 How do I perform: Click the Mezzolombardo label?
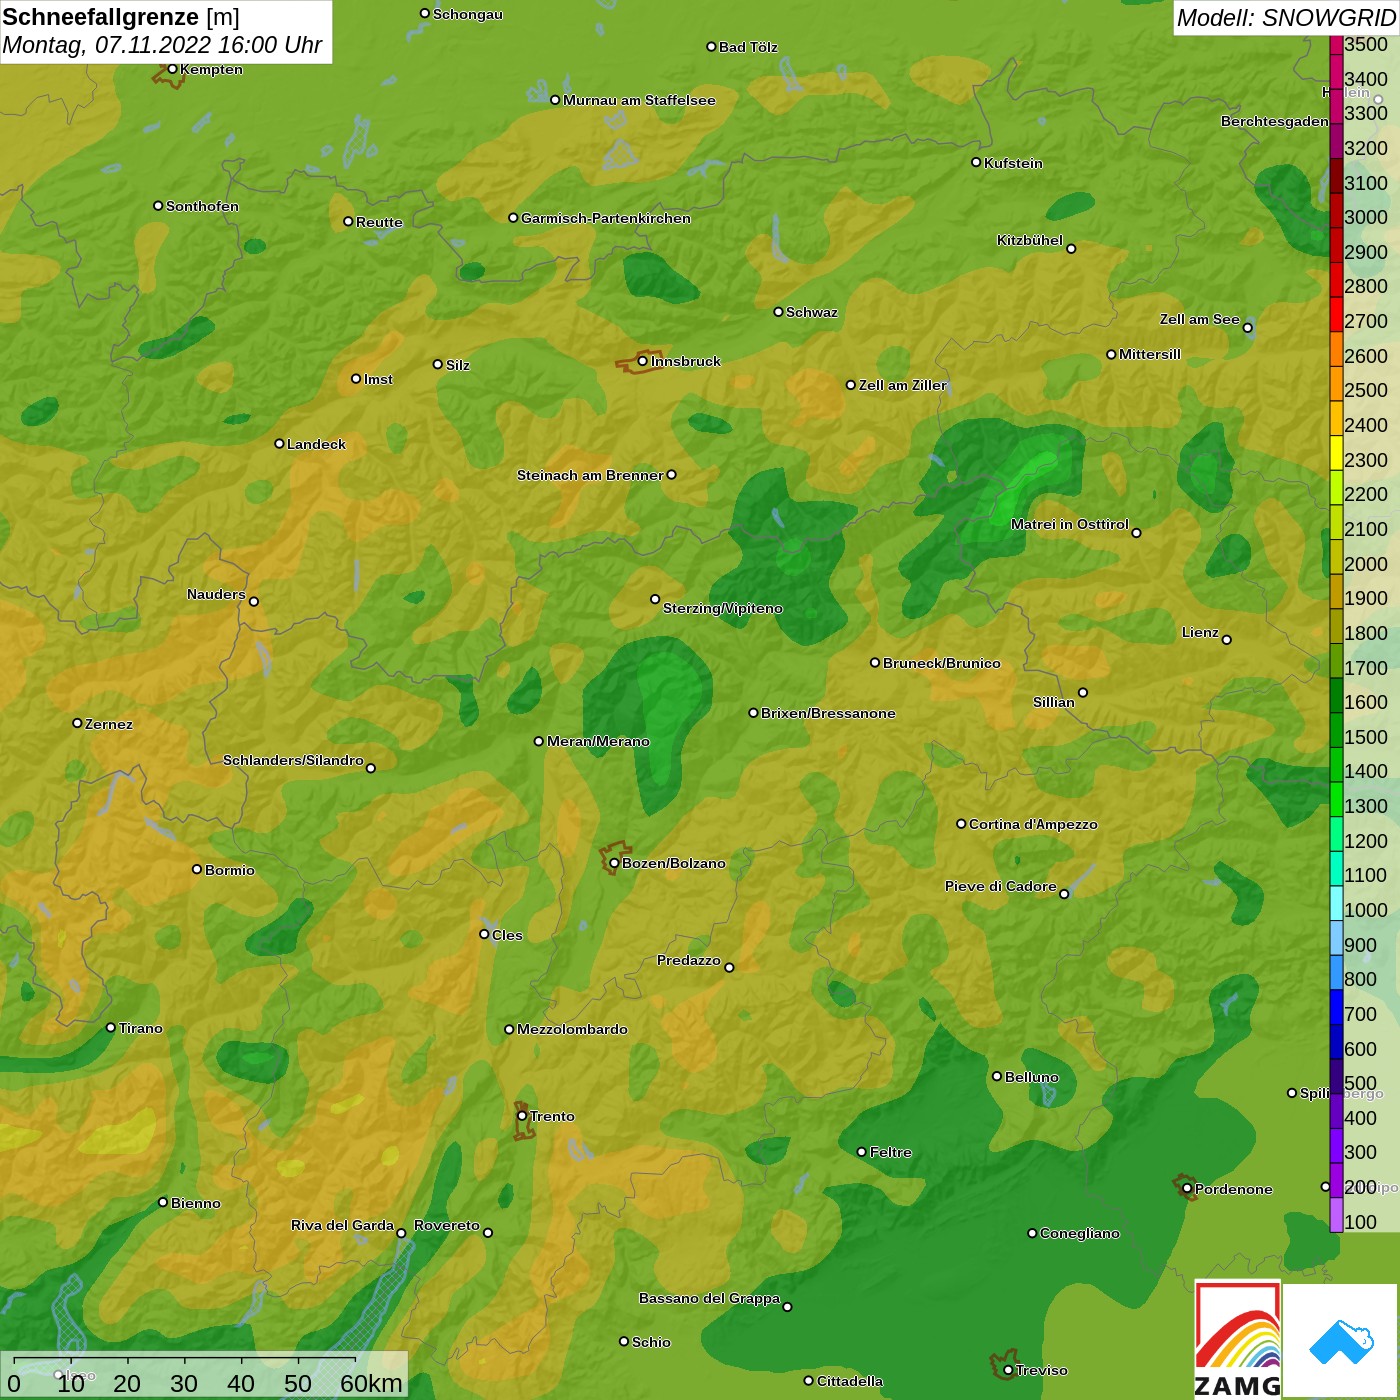click(x=573, y=1029)
